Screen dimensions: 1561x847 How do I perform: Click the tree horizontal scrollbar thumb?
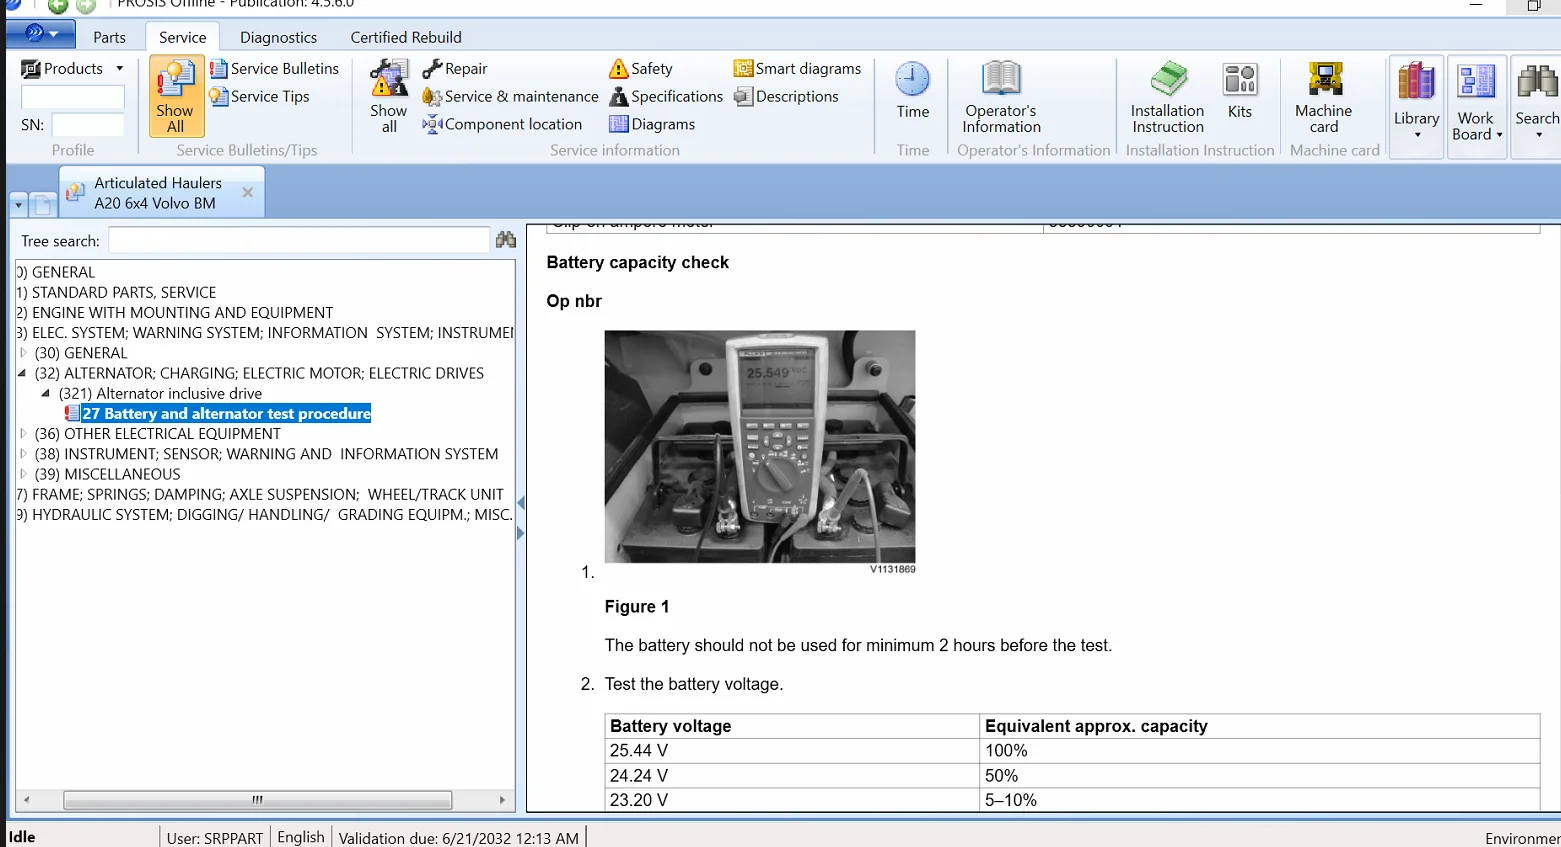pos(257,800)
